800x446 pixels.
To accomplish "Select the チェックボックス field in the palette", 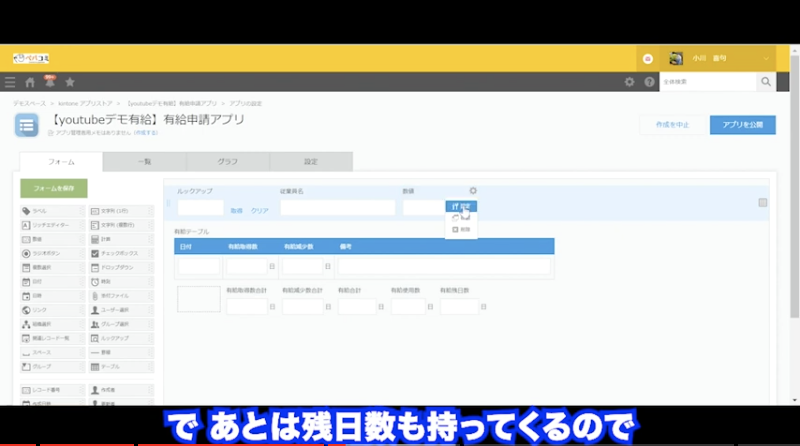I will 121,254.
